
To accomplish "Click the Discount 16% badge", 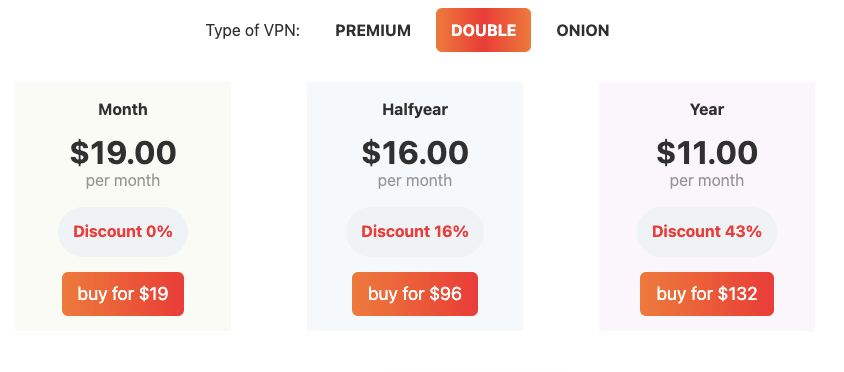I will (x=414, y=232).
